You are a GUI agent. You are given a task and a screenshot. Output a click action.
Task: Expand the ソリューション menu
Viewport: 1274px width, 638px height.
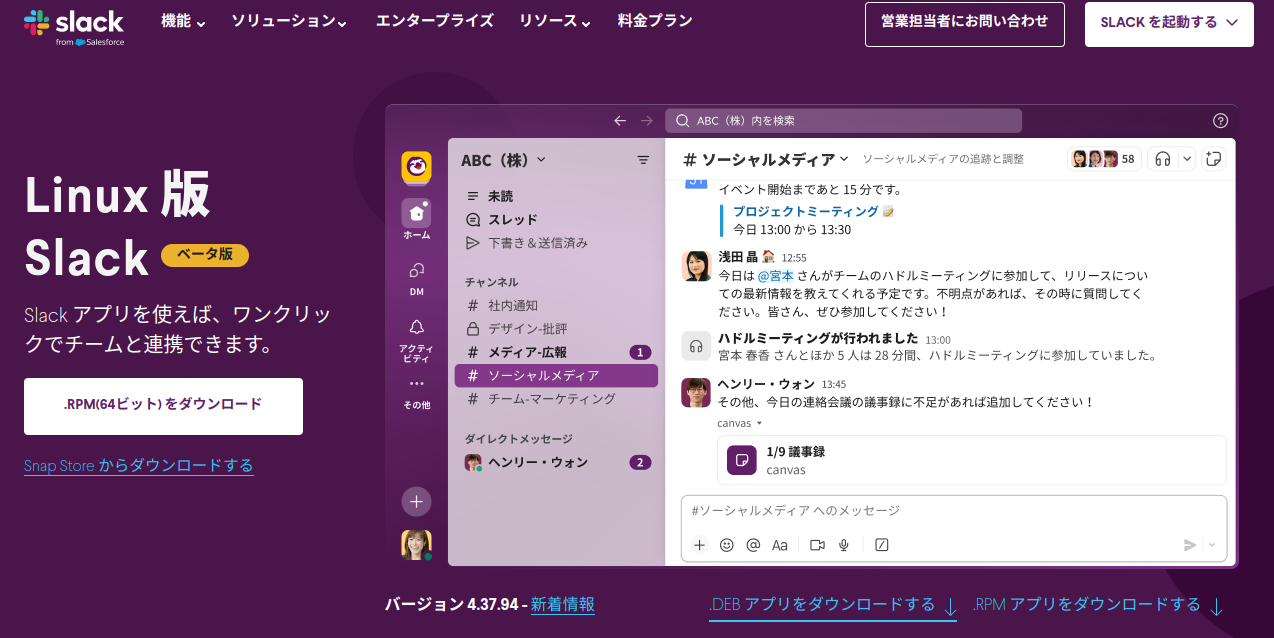click(x=289, y=21)
